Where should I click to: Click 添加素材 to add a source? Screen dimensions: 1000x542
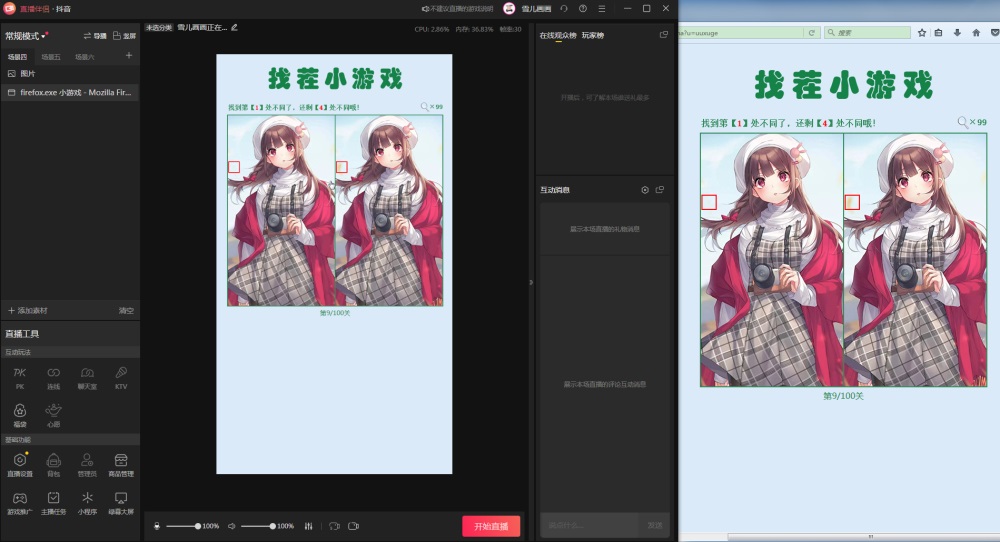point(28,311)
